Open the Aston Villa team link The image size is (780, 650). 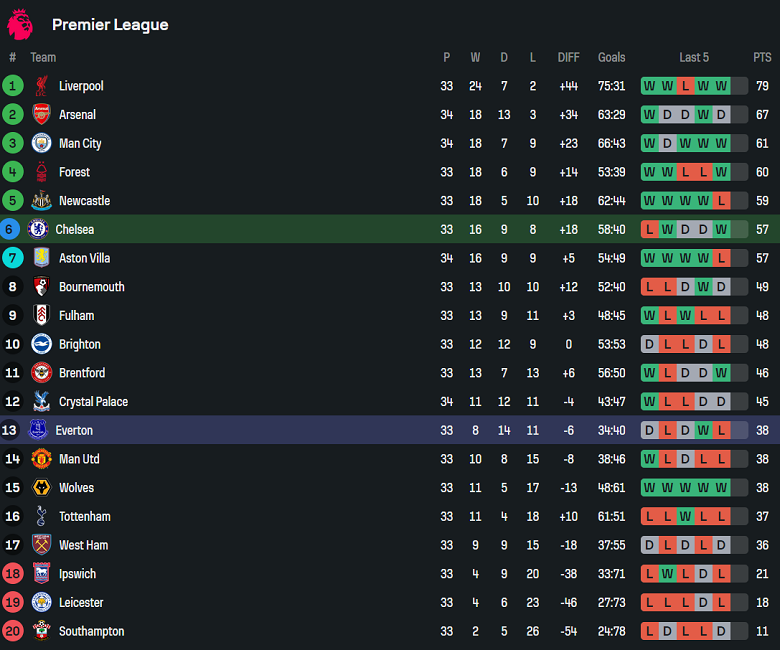[x=84, y=258]
